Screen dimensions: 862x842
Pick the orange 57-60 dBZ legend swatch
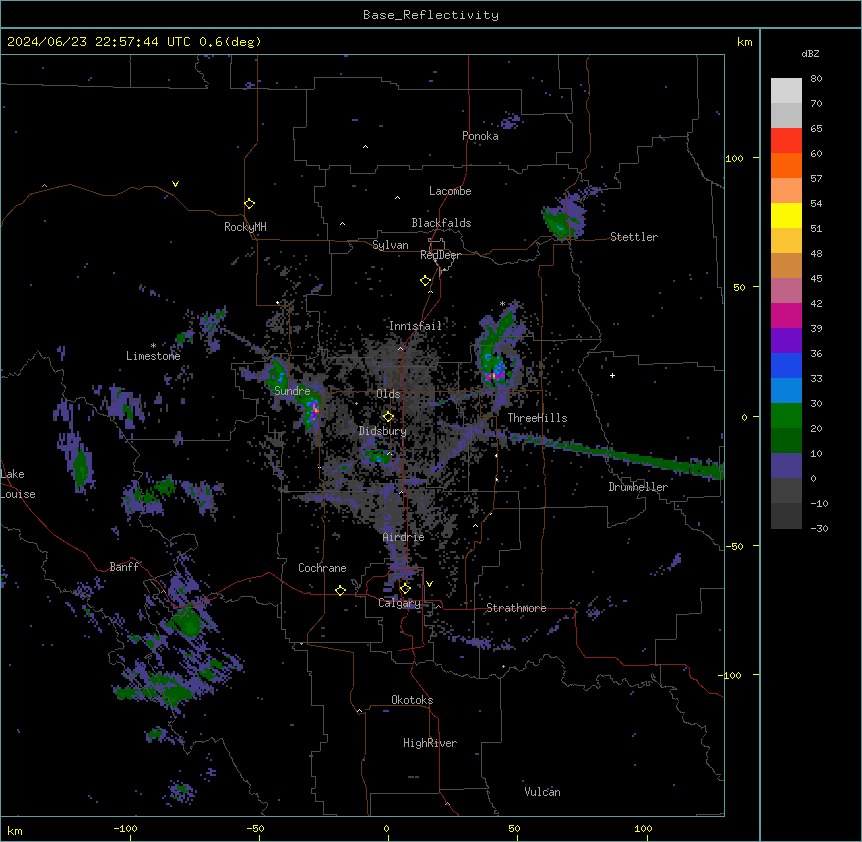click(786, 165)
